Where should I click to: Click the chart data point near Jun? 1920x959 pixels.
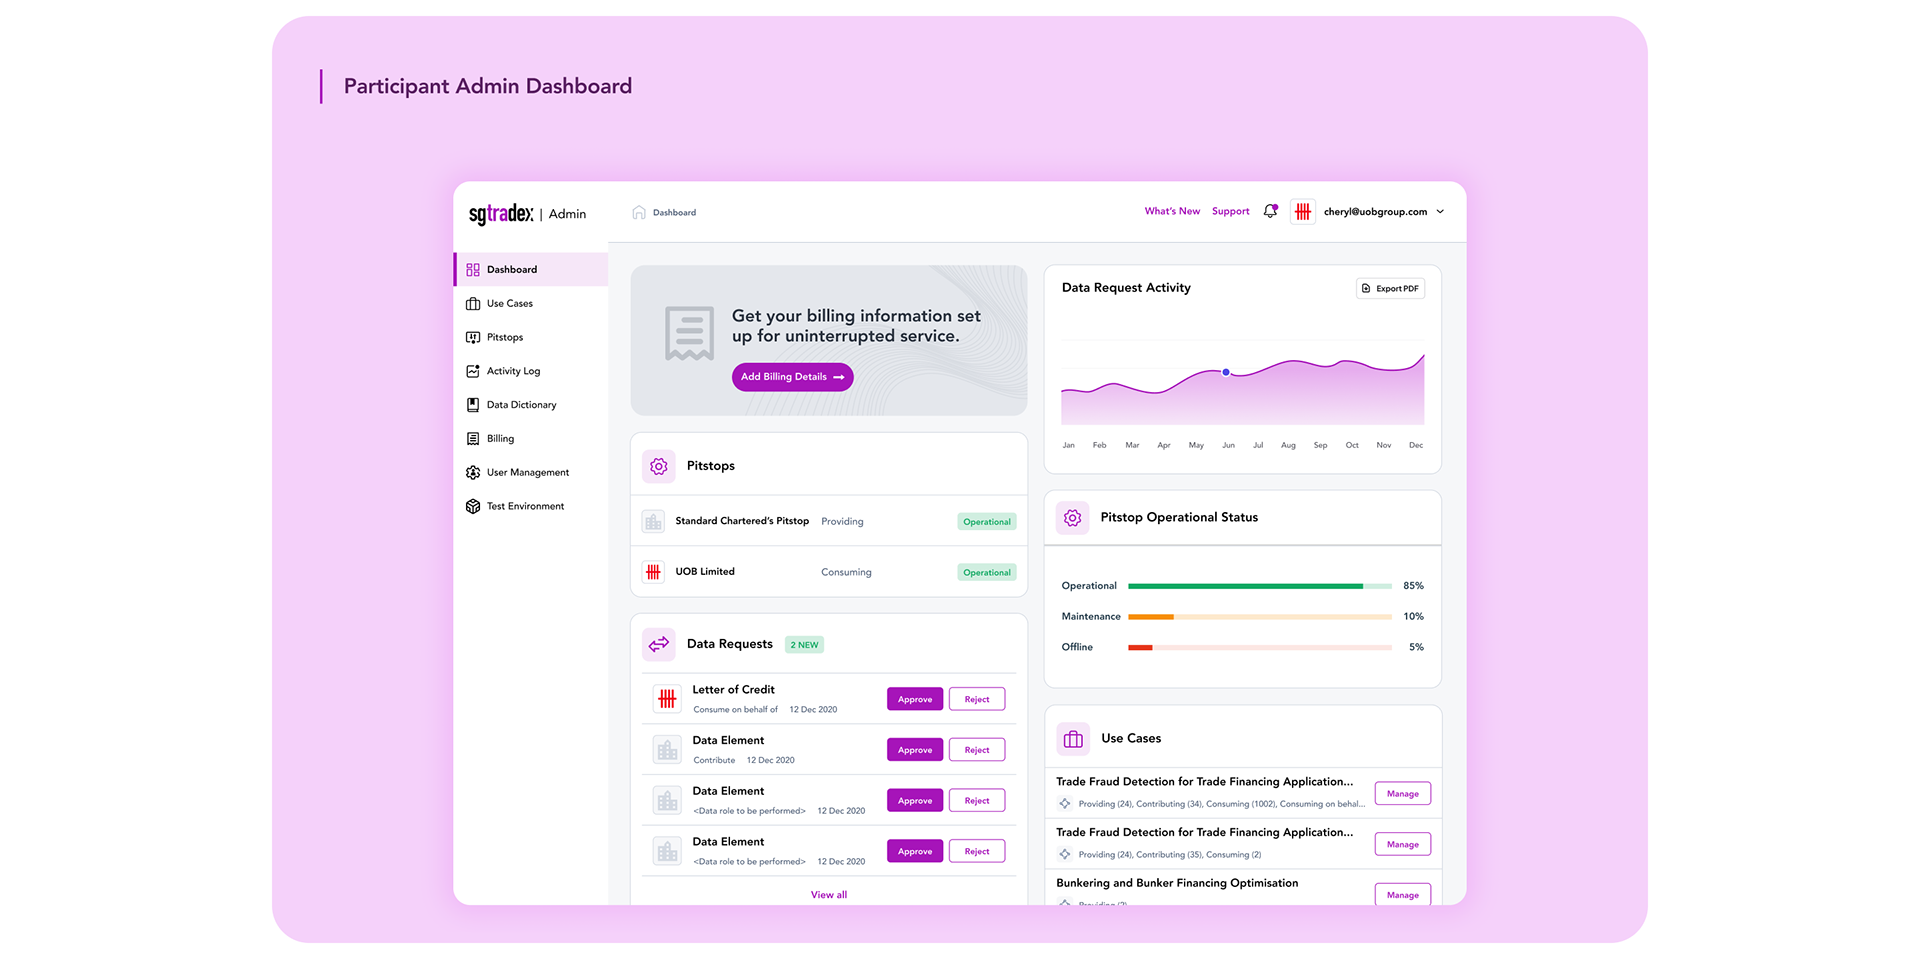(x=1226, y=372)
